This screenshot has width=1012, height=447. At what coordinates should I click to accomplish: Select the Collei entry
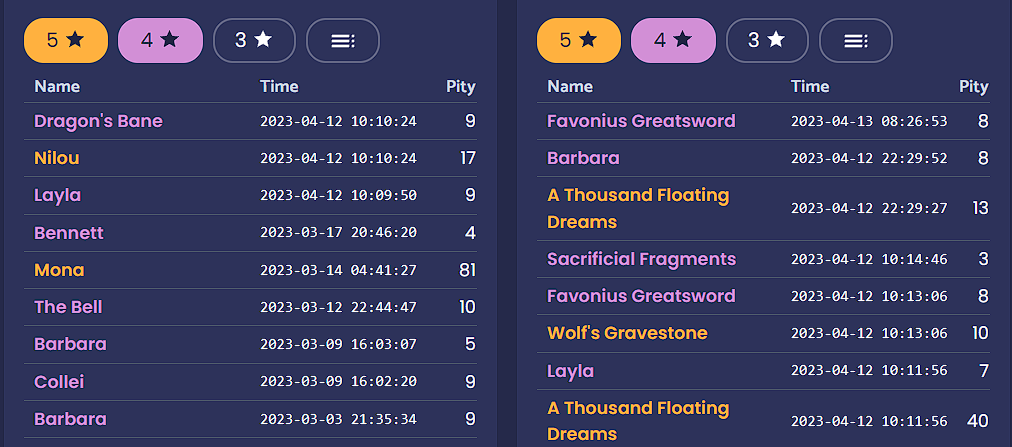coord(59,381)
